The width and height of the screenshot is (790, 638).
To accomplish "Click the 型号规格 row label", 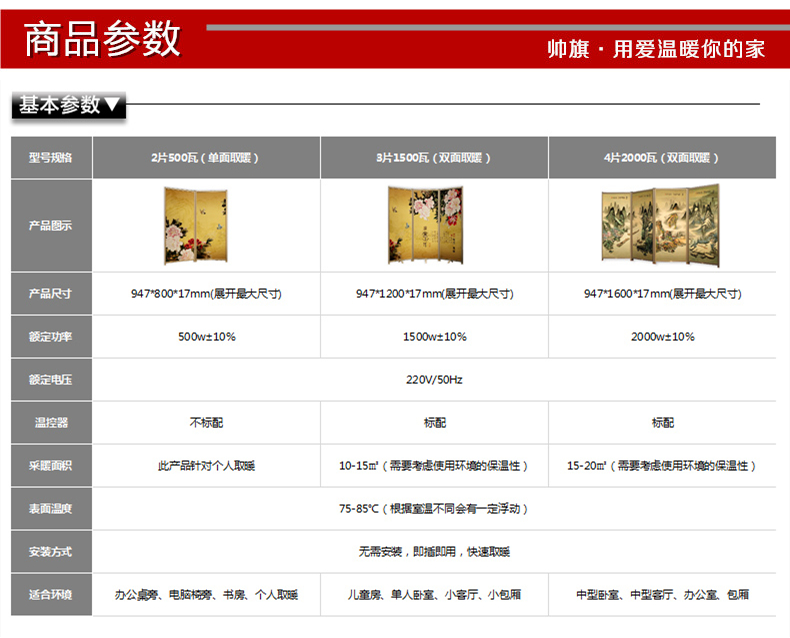I will (x=51, y=158).
